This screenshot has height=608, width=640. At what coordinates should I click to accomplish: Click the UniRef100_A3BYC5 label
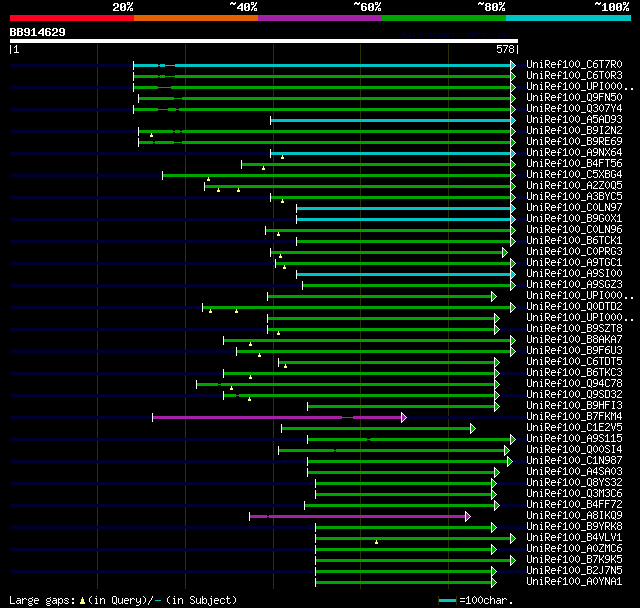574,197
